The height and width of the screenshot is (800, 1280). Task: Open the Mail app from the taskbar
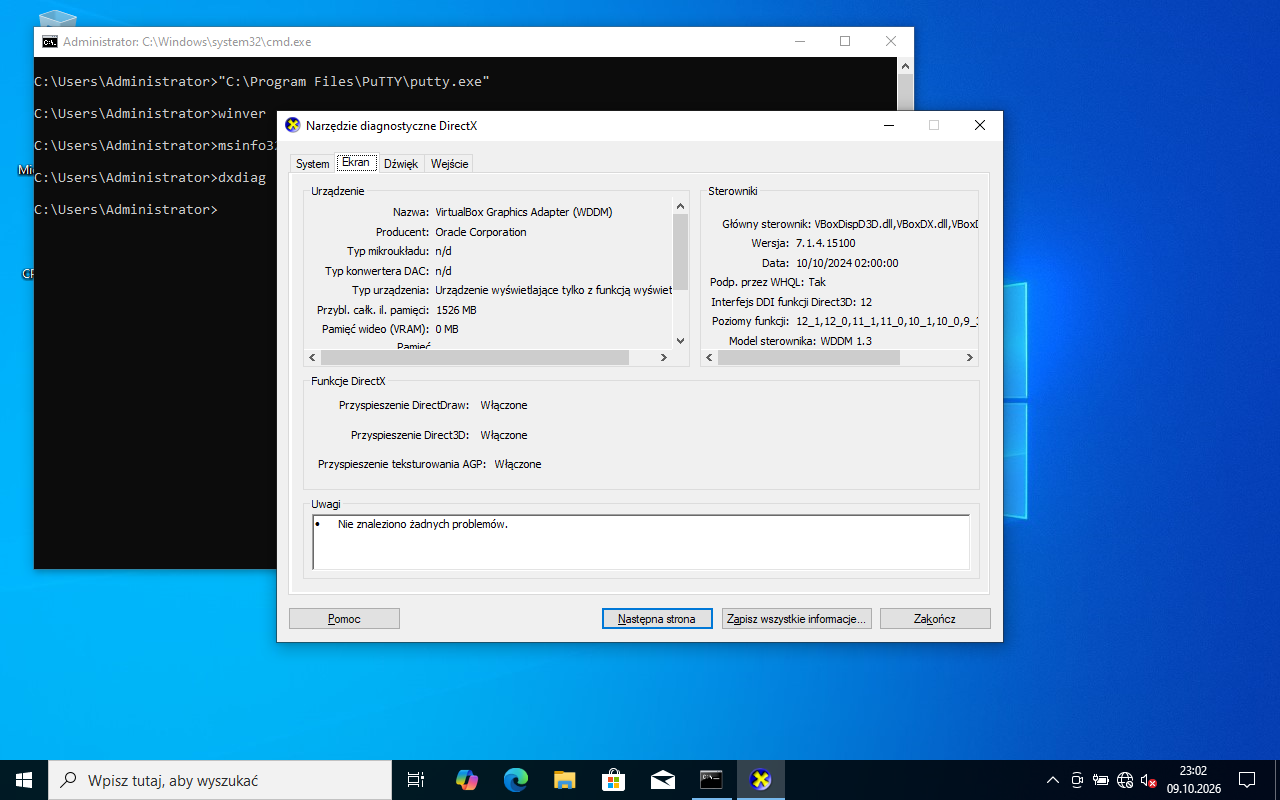662,779
